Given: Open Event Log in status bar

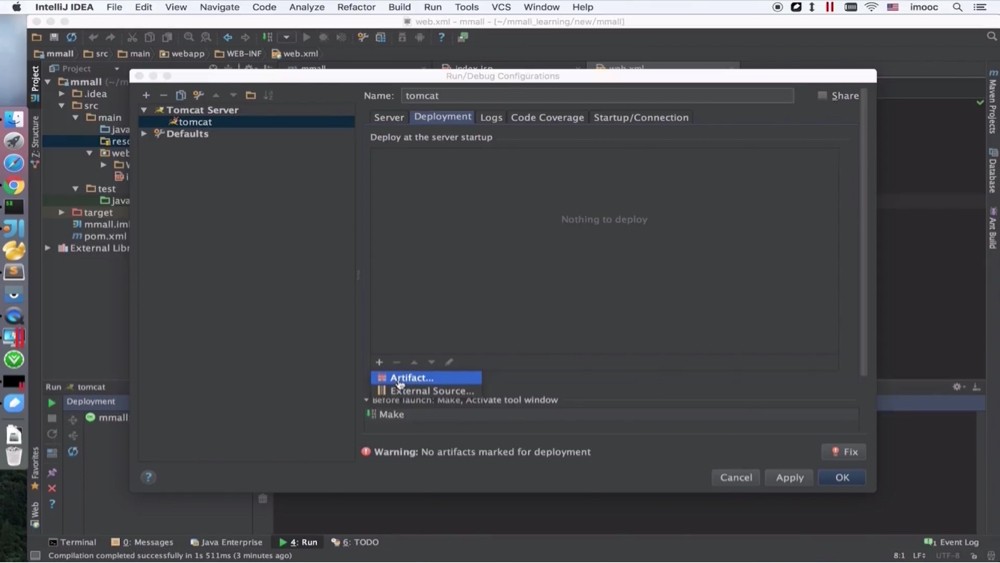Looking at the screenshot, I should (x=952, y=542).
